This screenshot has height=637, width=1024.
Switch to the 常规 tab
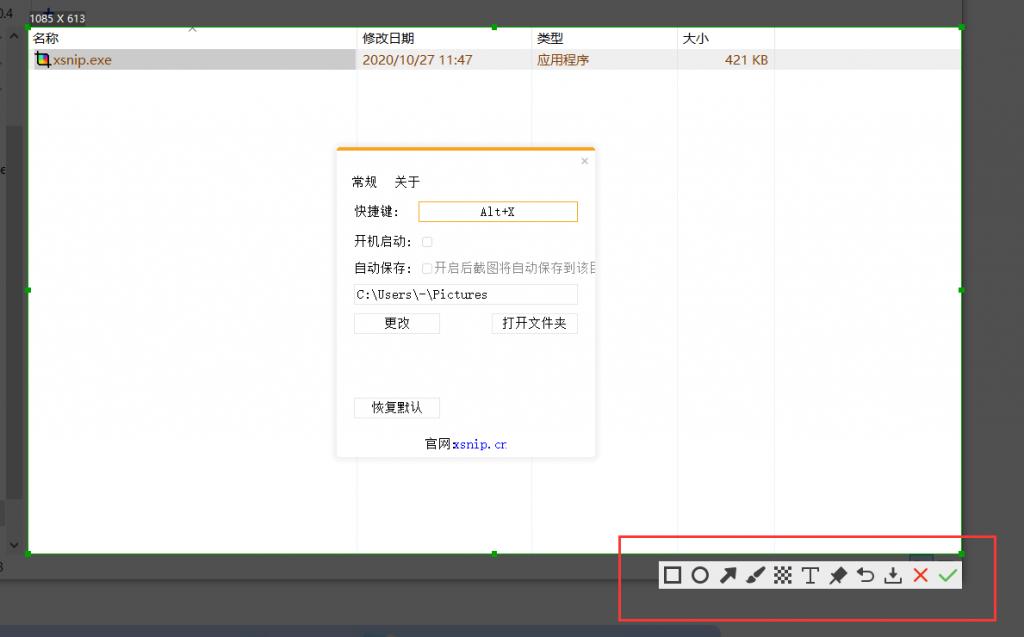[x=364, y=182]
